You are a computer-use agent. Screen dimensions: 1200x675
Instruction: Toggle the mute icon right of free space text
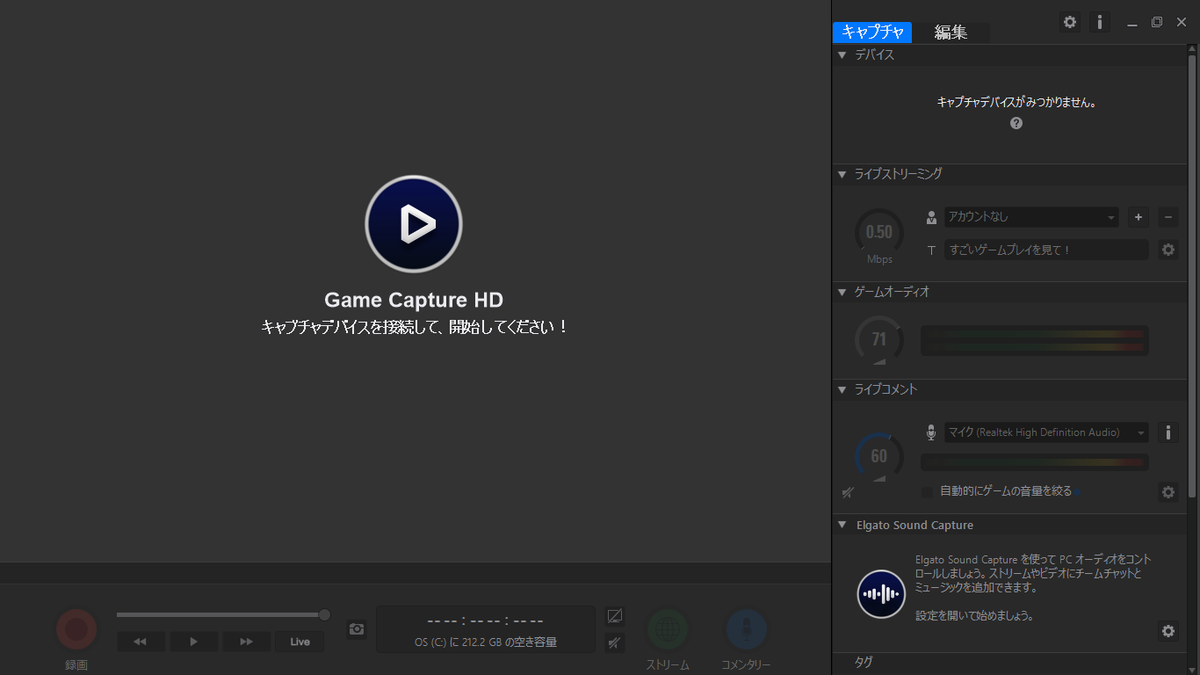615,641
